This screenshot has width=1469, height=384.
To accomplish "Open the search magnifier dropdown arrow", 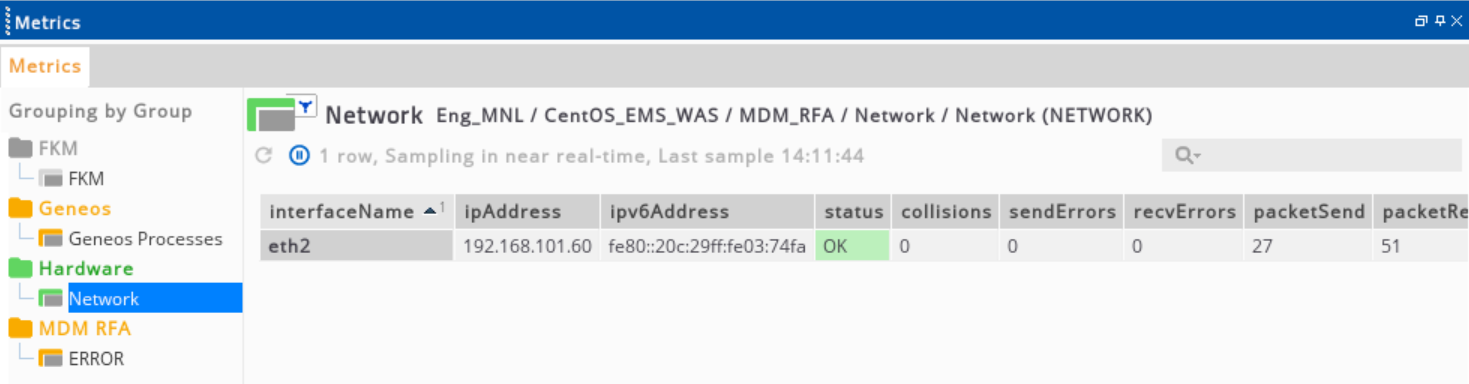I will (x=1197, y=156).
